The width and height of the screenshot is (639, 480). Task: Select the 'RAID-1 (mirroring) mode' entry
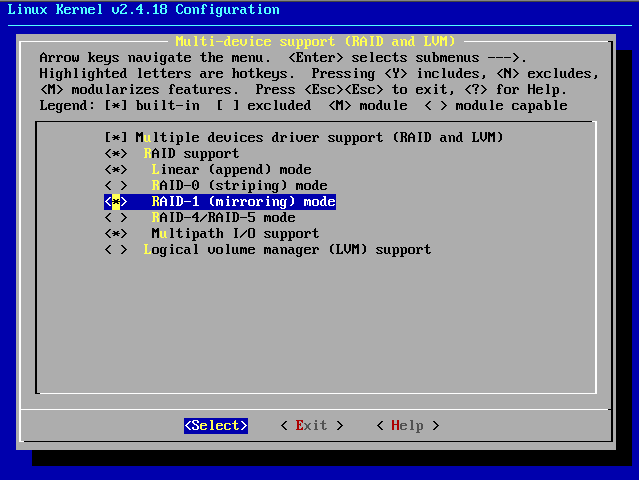[x=243, y=202]
